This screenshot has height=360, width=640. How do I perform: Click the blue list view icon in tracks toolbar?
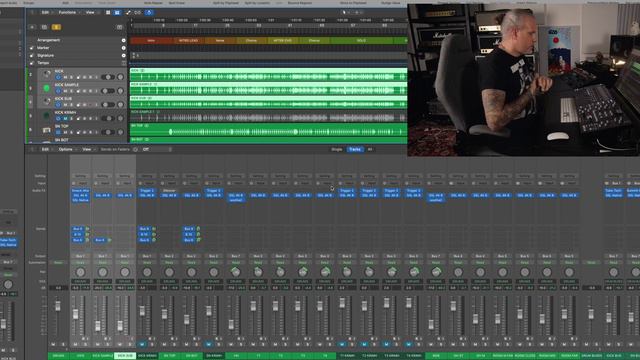coord(117,13)
